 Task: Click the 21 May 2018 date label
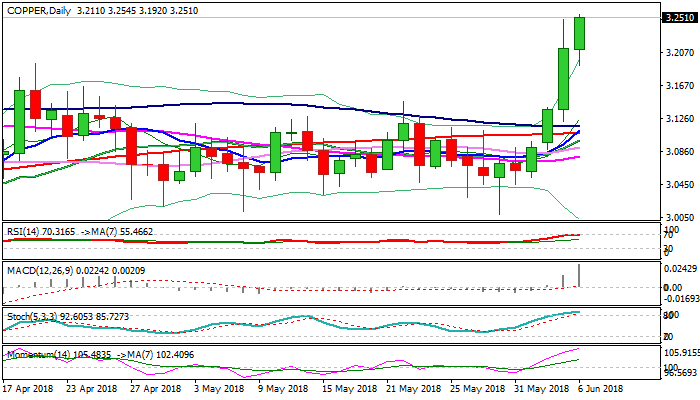(x=415, y=387)
